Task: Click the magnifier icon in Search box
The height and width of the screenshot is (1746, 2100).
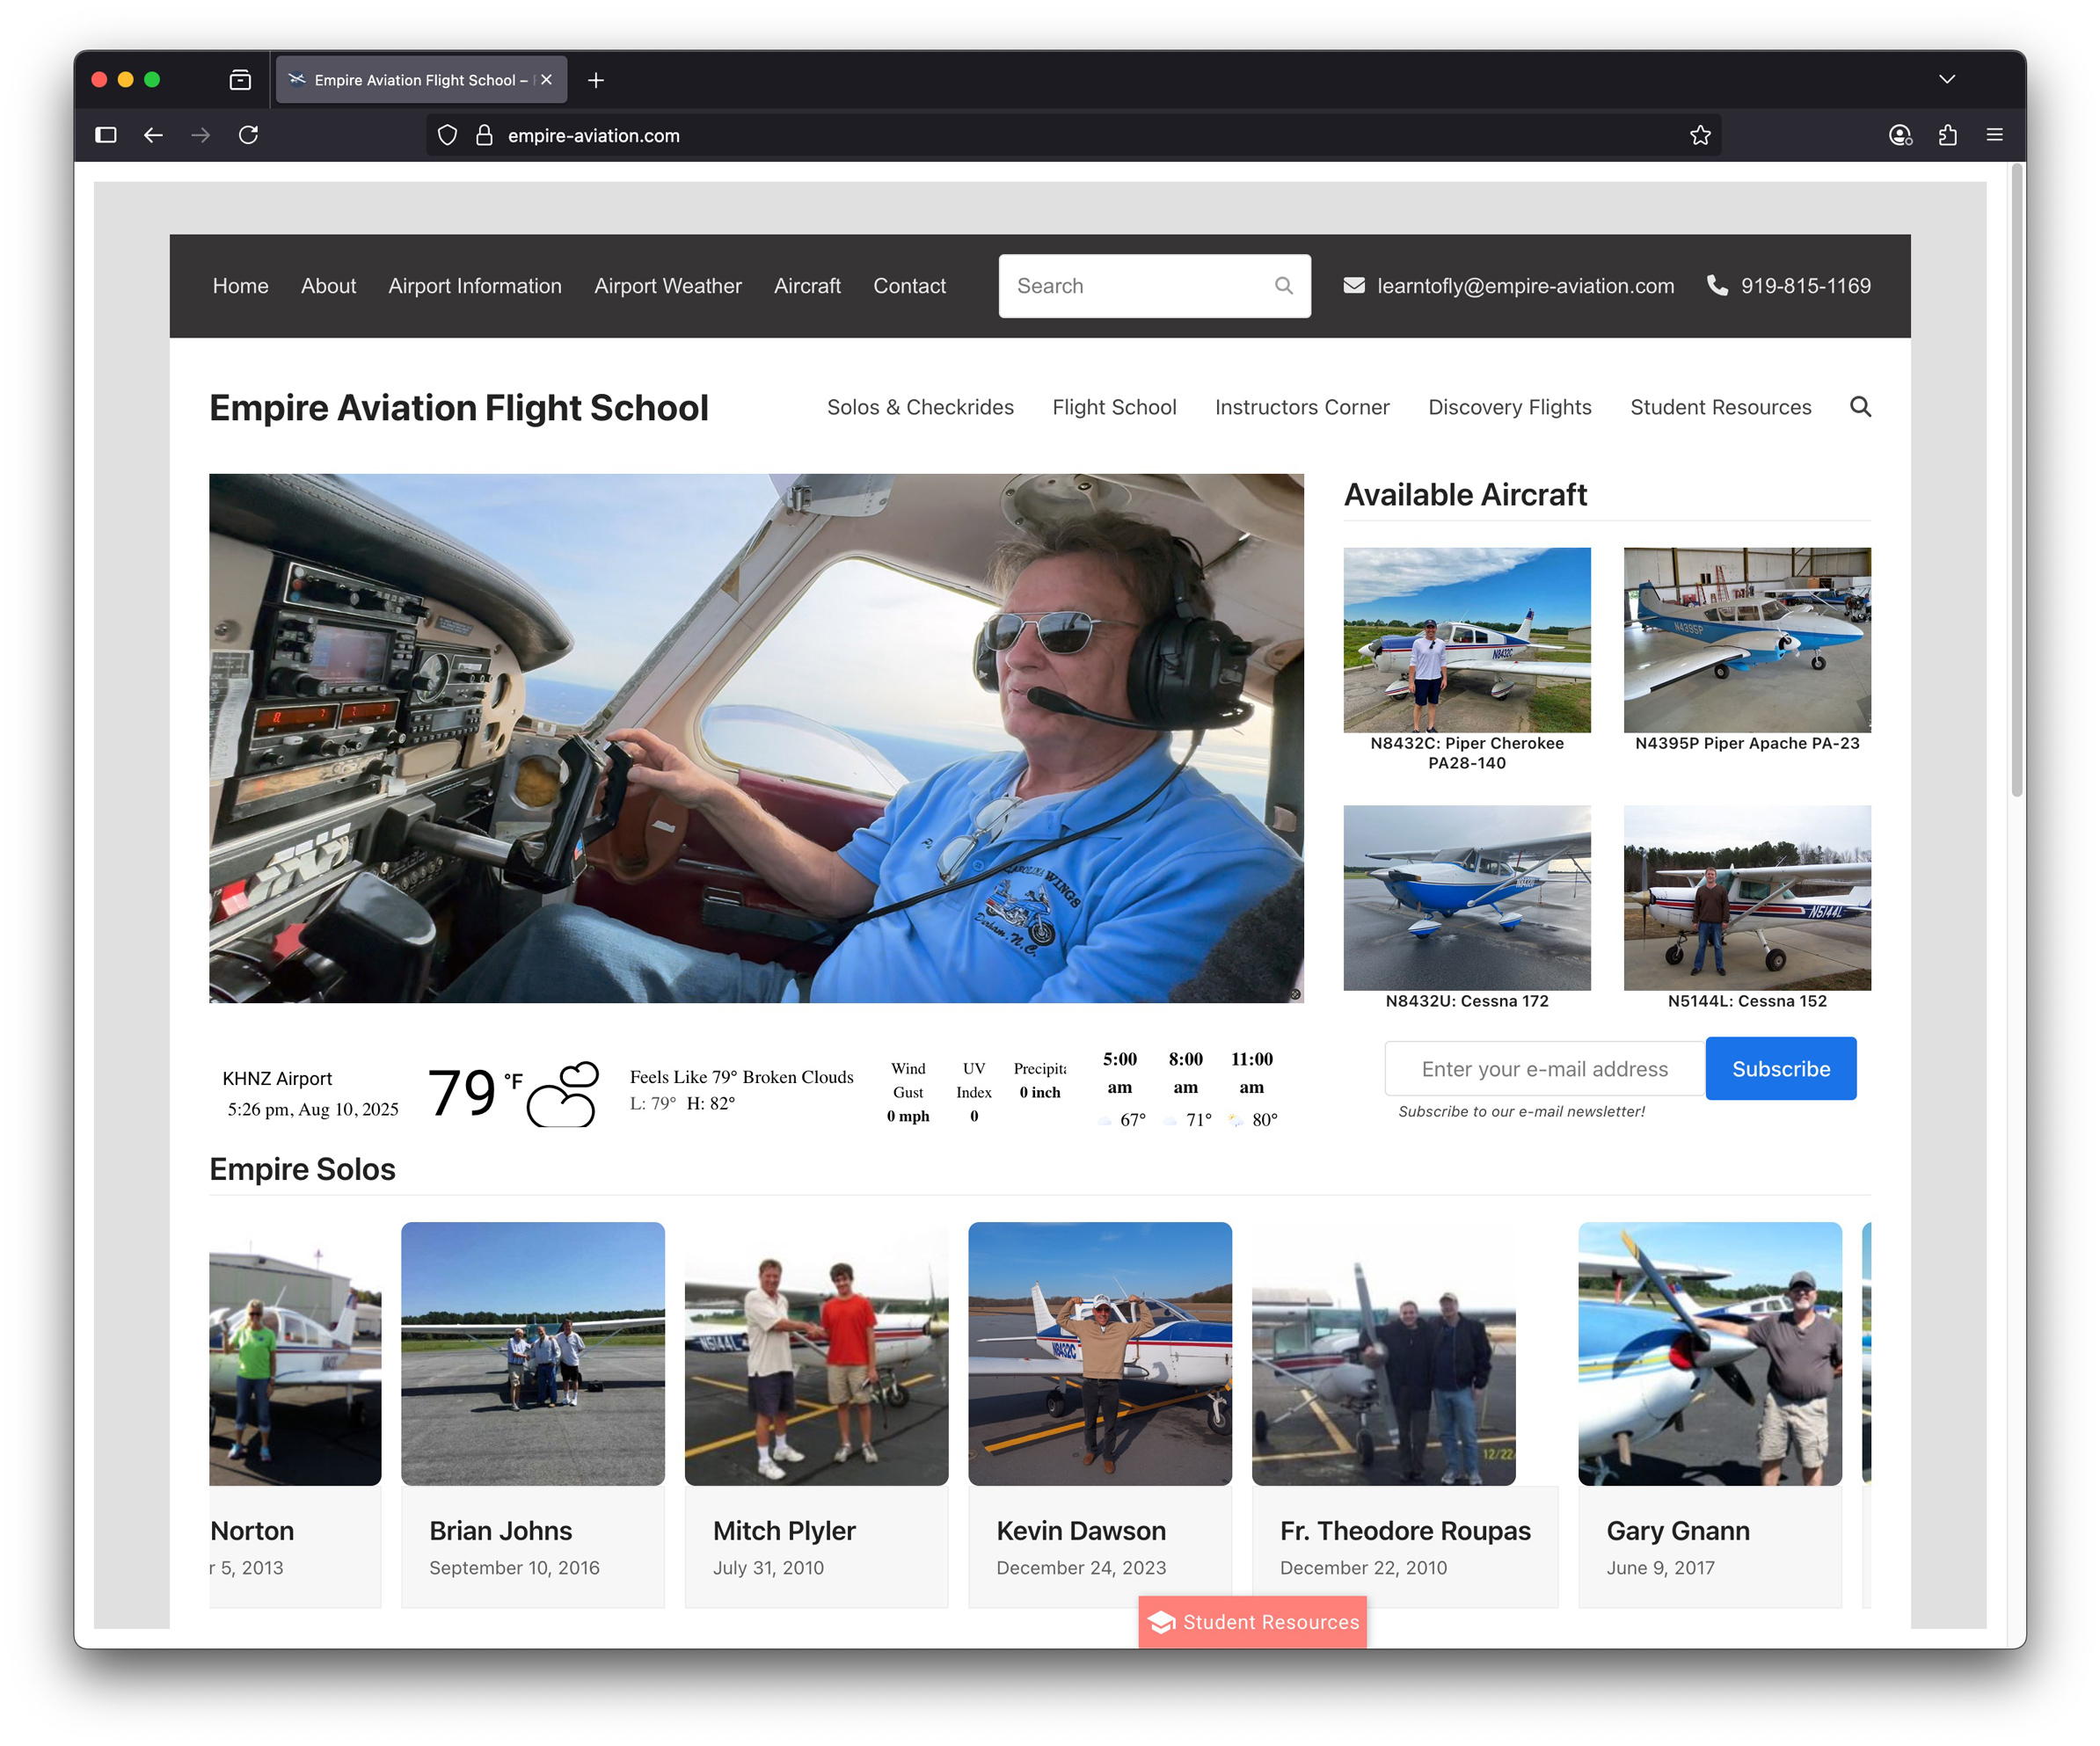Action: click(1284, 286)
